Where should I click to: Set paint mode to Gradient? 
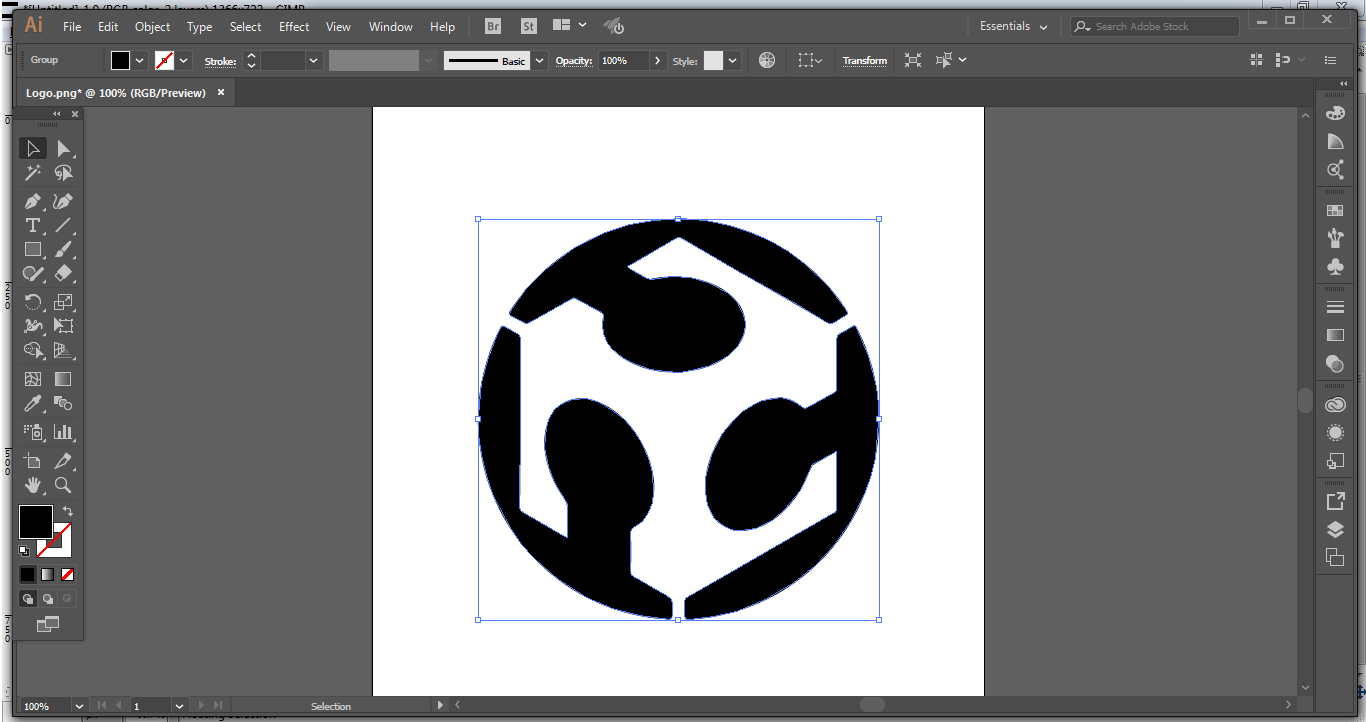point(47,575)
